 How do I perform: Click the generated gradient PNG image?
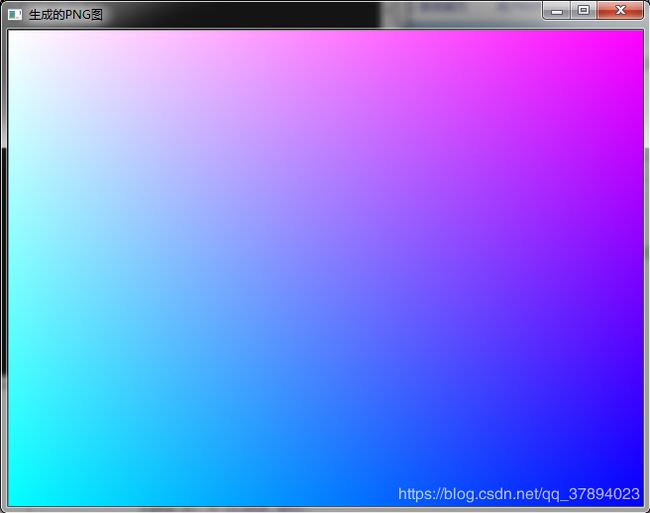(x=325, y=268)
